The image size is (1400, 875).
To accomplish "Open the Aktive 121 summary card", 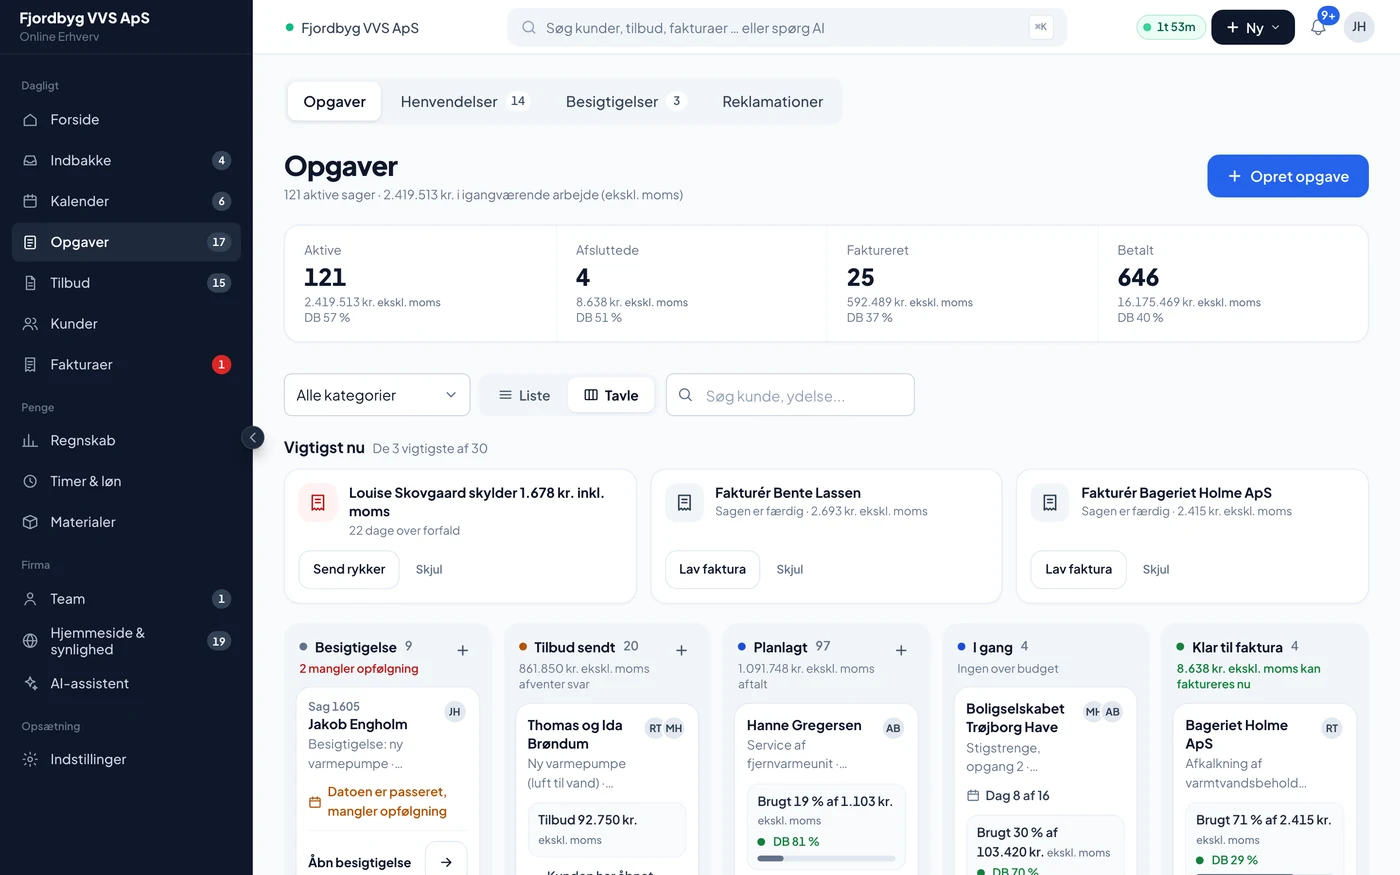I will coord(421,284).
